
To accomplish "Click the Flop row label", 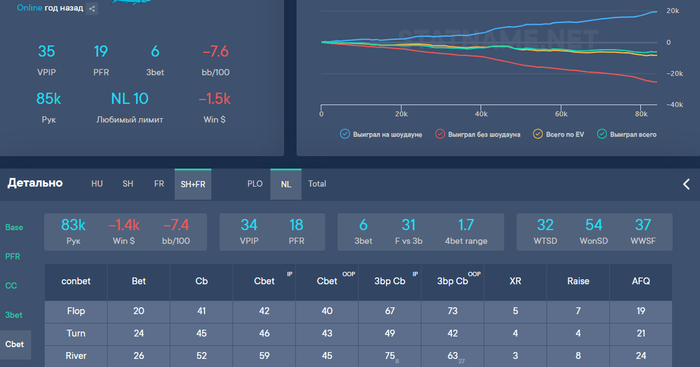I will [76, 311].
